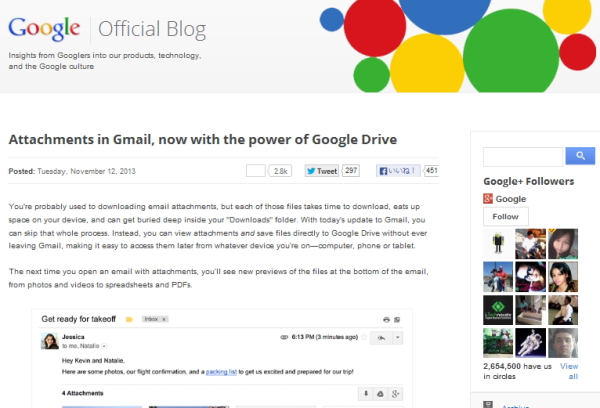Click inside the blog search field

click(523, 156)
